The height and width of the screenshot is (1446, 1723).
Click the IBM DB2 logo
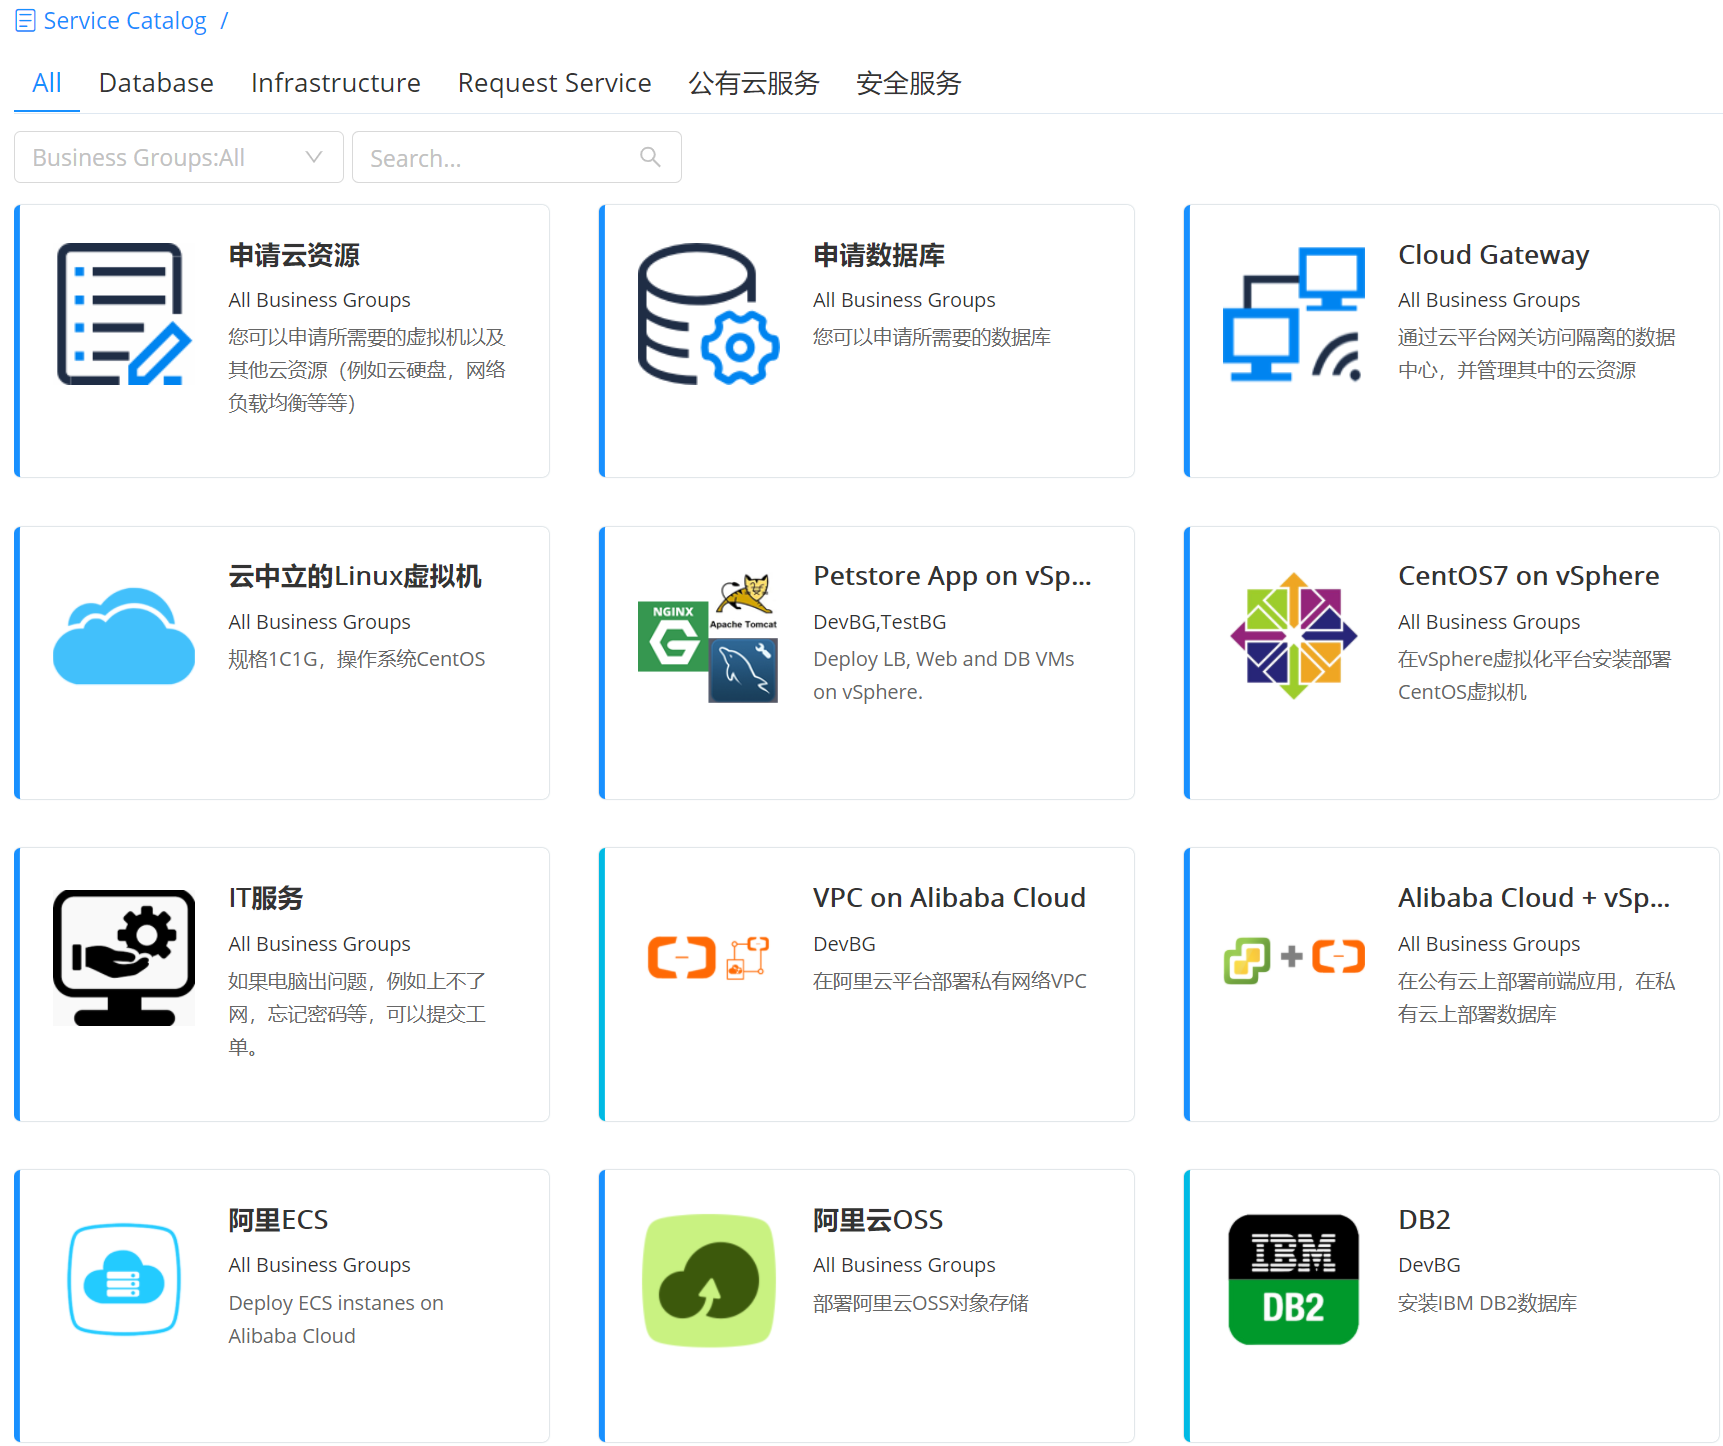click(x=1293, y=1278)
